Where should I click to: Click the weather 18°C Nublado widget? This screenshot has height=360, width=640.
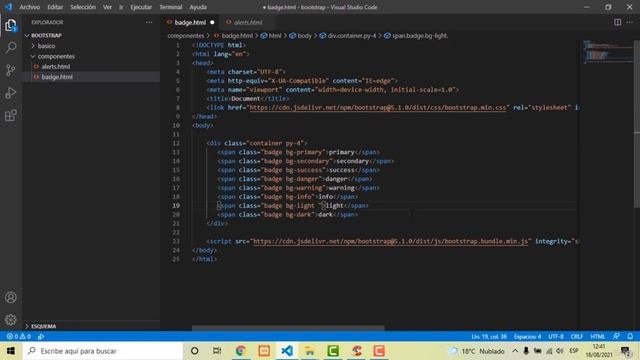477,351
